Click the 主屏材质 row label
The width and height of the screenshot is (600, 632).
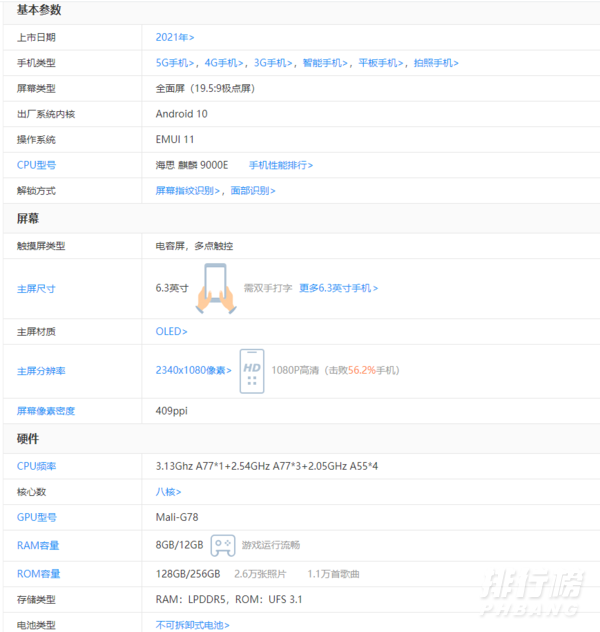pos(36,332)
